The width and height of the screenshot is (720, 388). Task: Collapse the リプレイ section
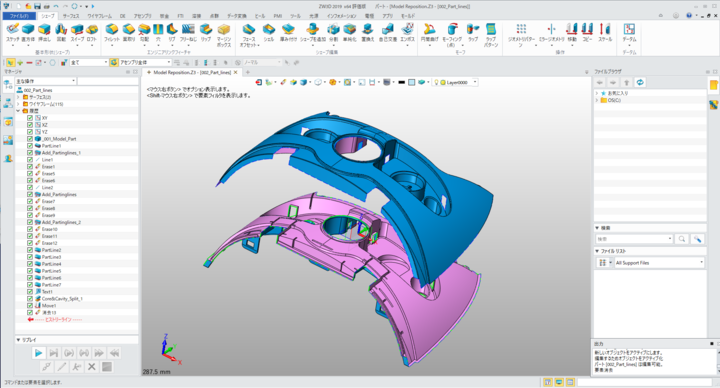(18, 340)
